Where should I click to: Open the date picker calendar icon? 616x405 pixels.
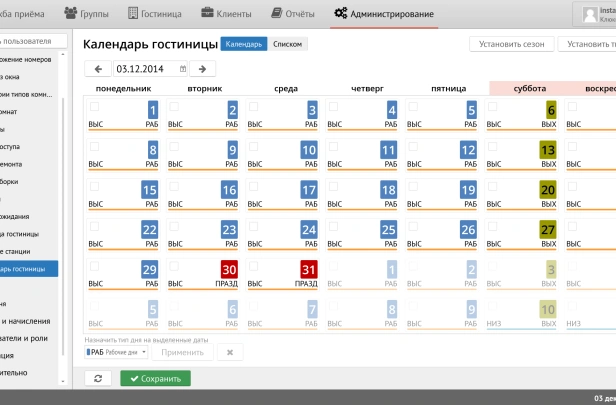pos(182,69)
